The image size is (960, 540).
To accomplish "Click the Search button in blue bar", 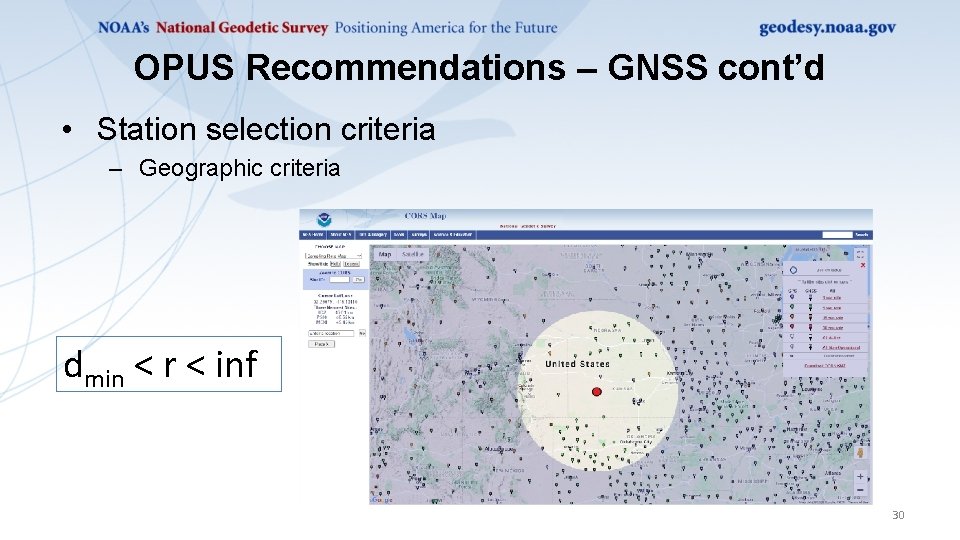I will (x=861, y=234).
